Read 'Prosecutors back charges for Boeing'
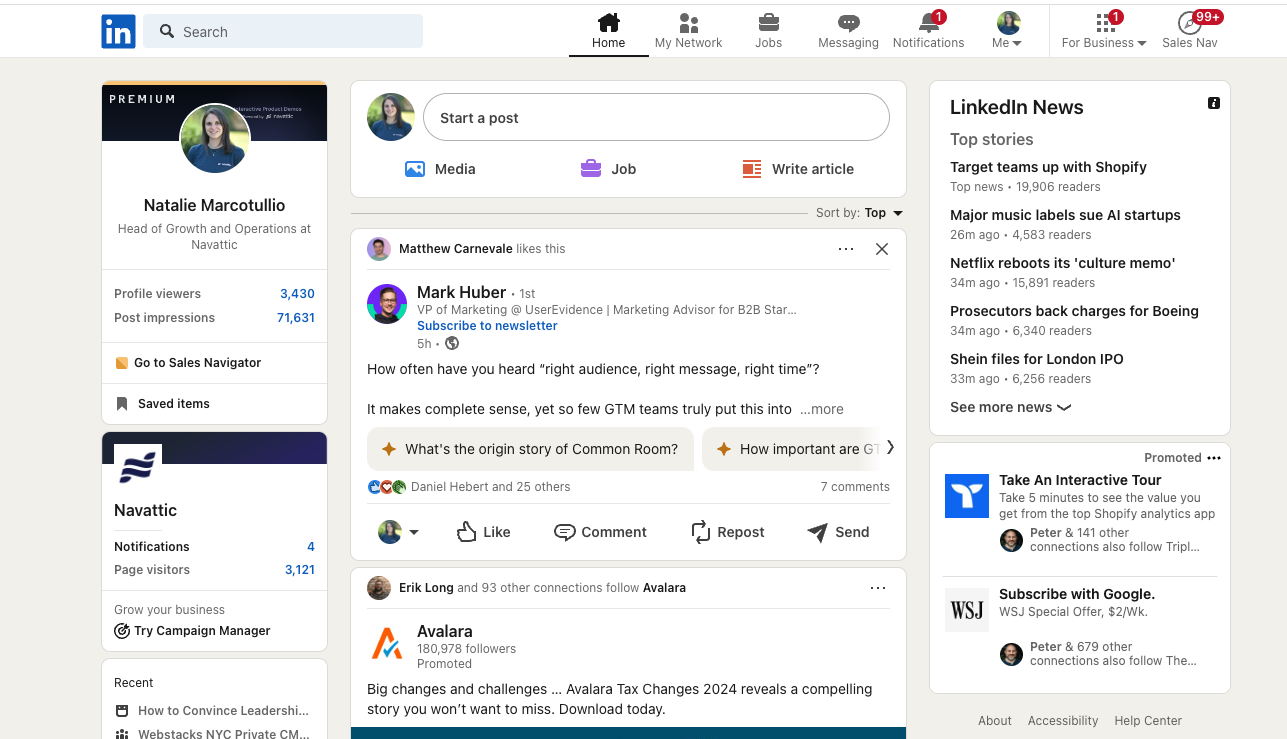 tap(1074, 311)
